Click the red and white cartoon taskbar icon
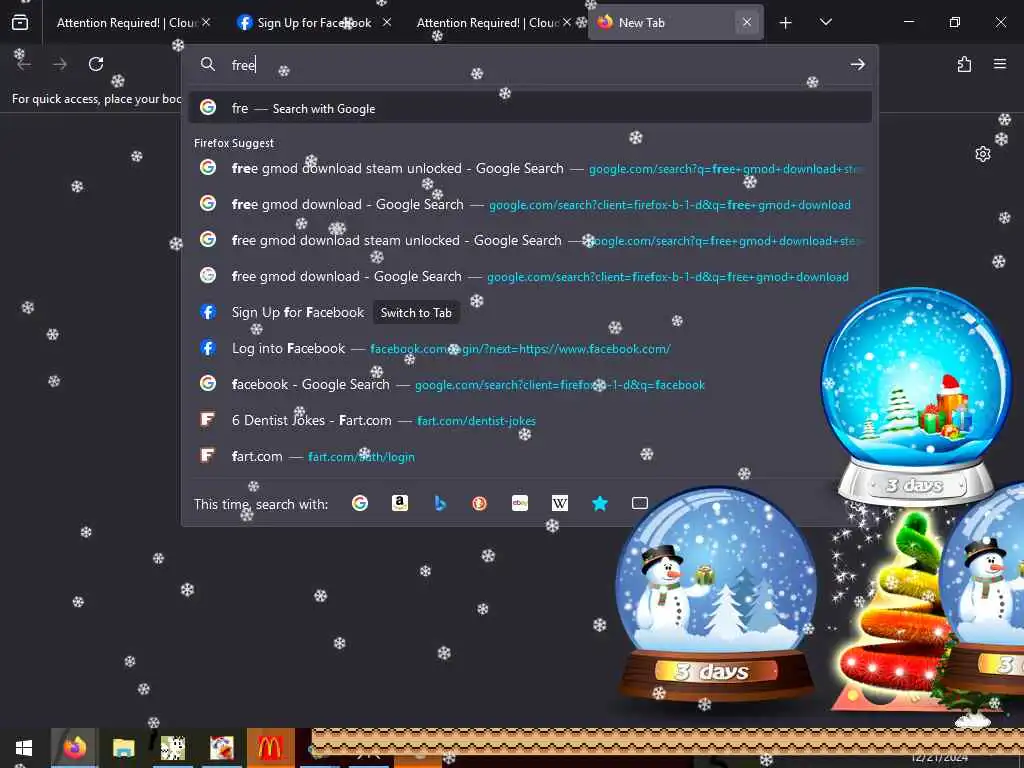1024x768 pixels. [x=221, y=748]
